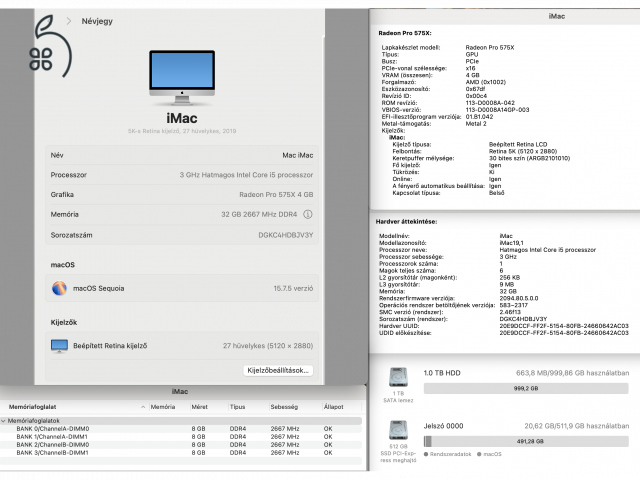Click the 512 GB SSD drive icon
Viewport: 640px width, 480px height.
[398, 430]
